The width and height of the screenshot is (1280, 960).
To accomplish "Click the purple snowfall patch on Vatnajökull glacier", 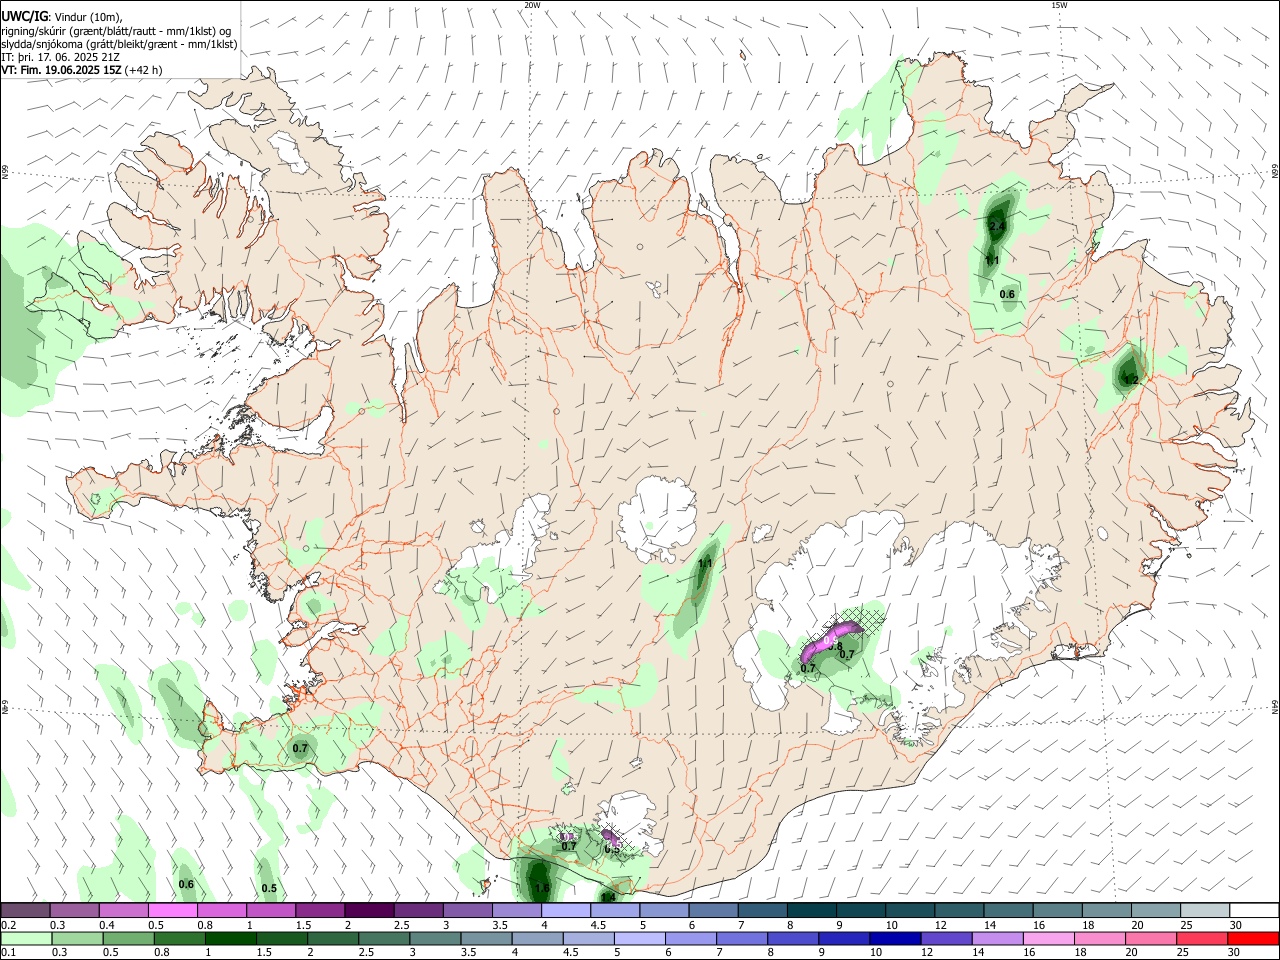I will click(x=830, y=641).
